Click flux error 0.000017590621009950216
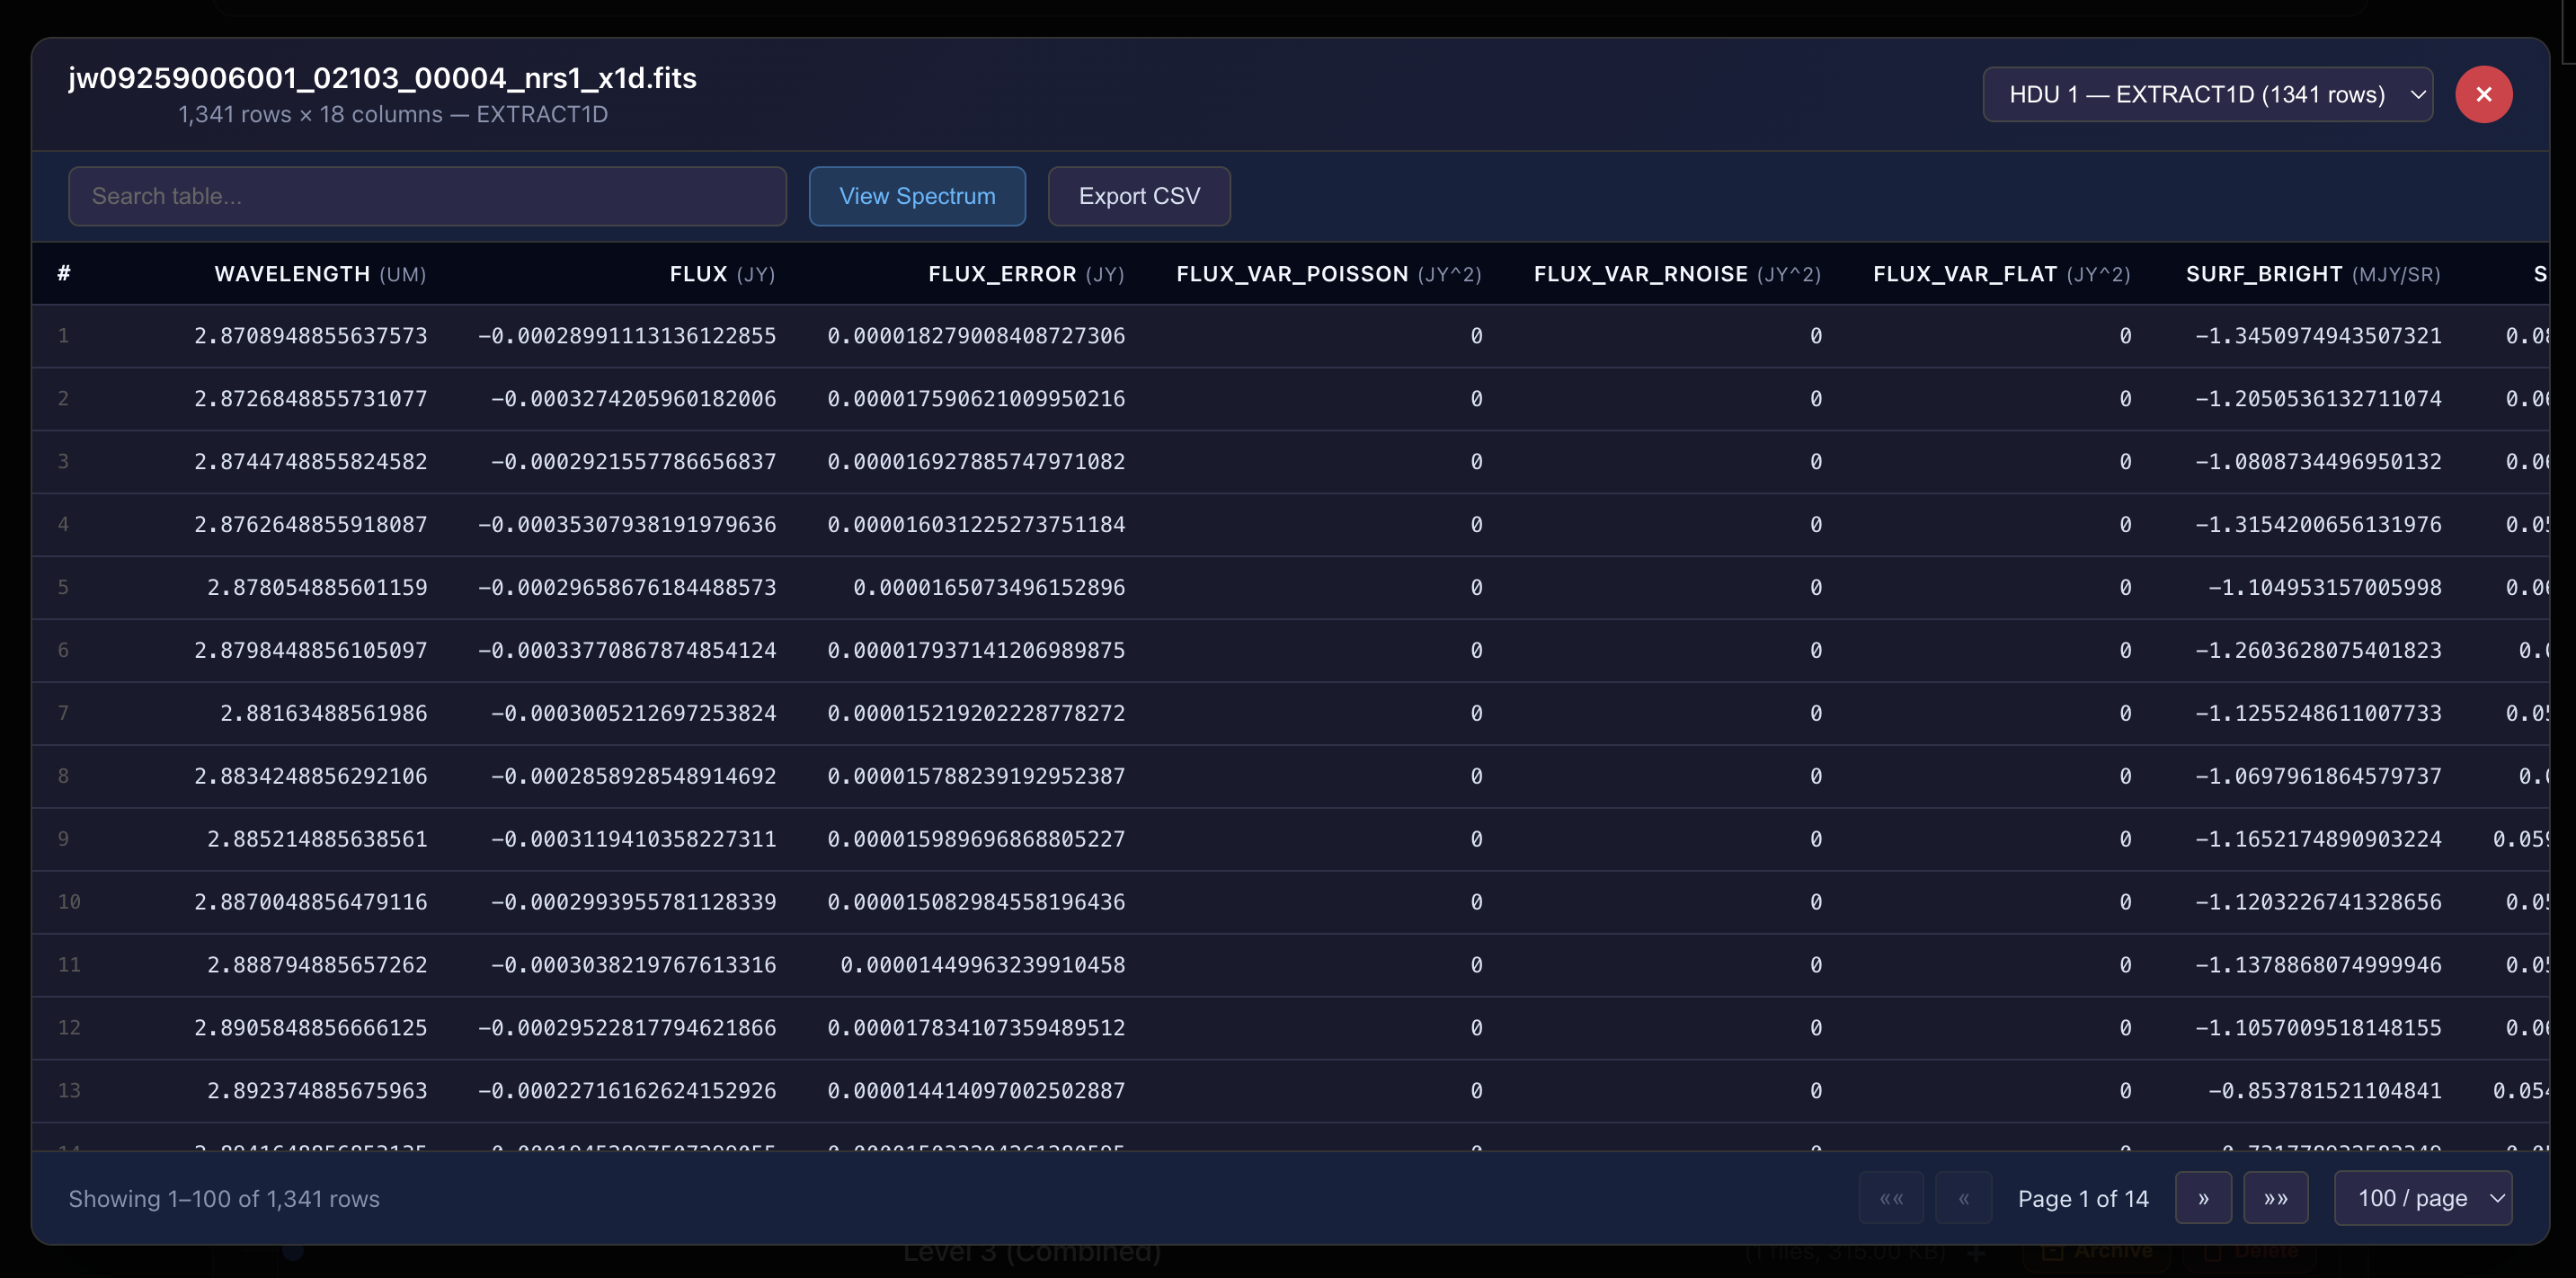 tap(976, 399)
